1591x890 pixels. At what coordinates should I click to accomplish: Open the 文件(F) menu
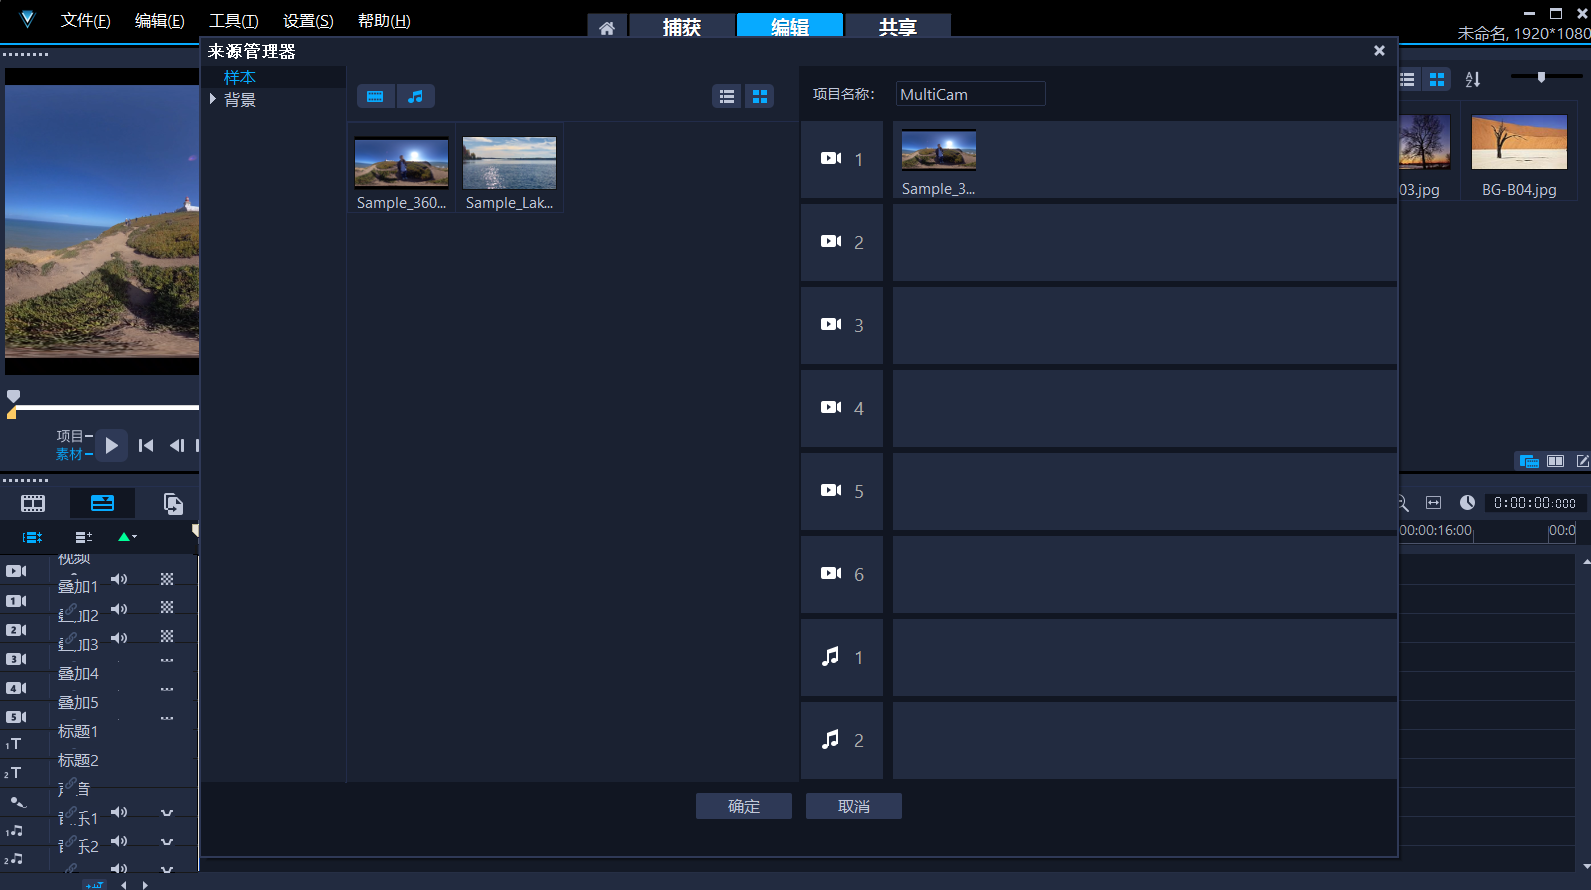(x=85, y=21)
